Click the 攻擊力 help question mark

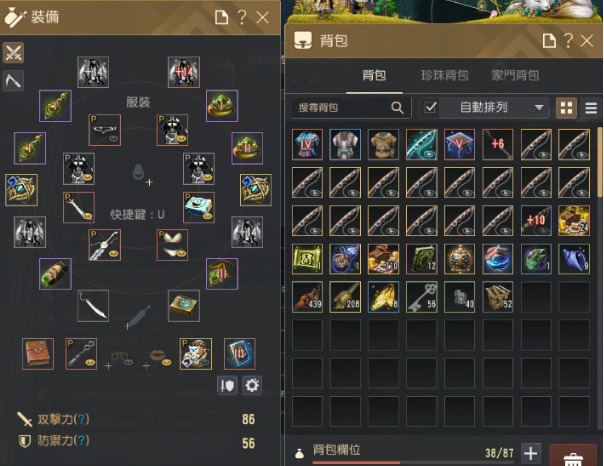[x=81, y=419]
